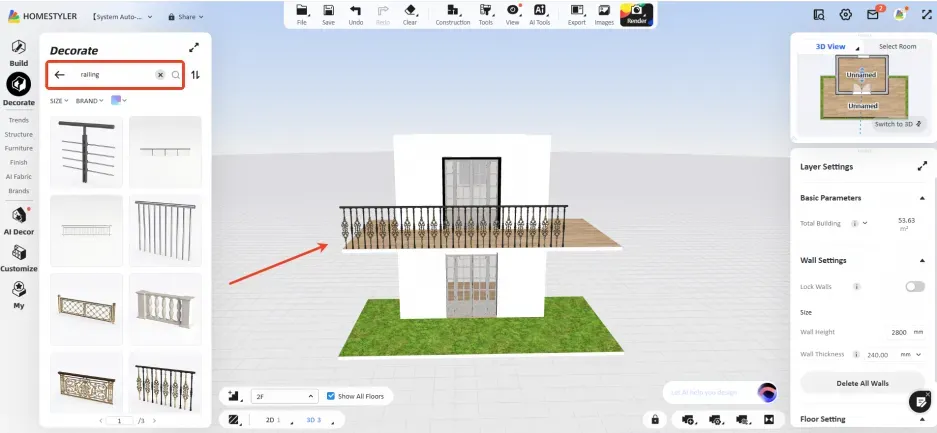Viewport: 937px width, 433px height.
Task: Select the Clear eraser tool
Action: (x=409, y=13)
